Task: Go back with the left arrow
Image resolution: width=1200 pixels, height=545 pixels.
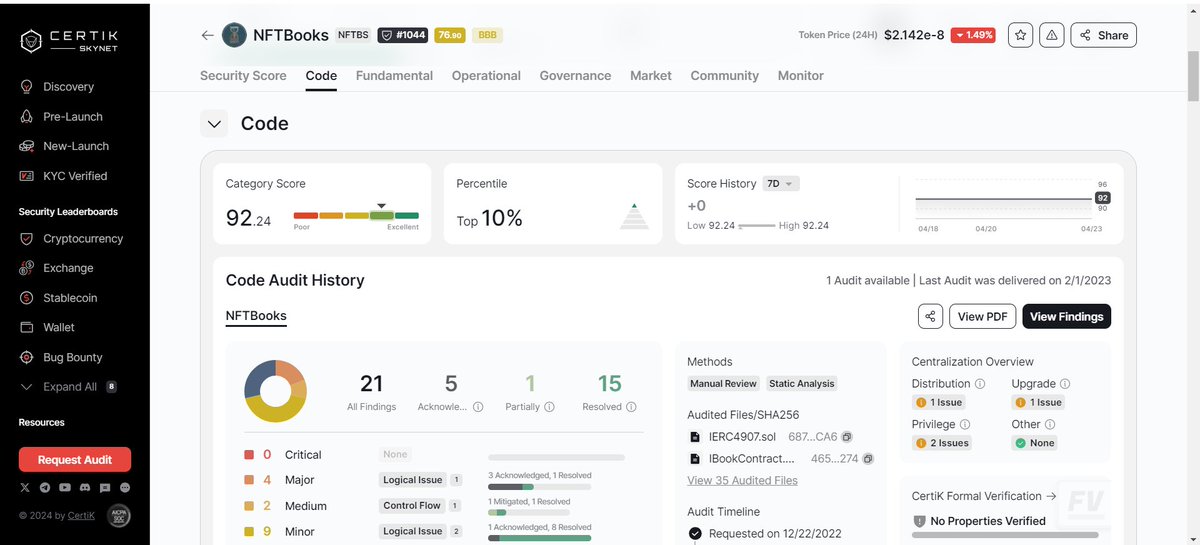Action: pos(207,35)
